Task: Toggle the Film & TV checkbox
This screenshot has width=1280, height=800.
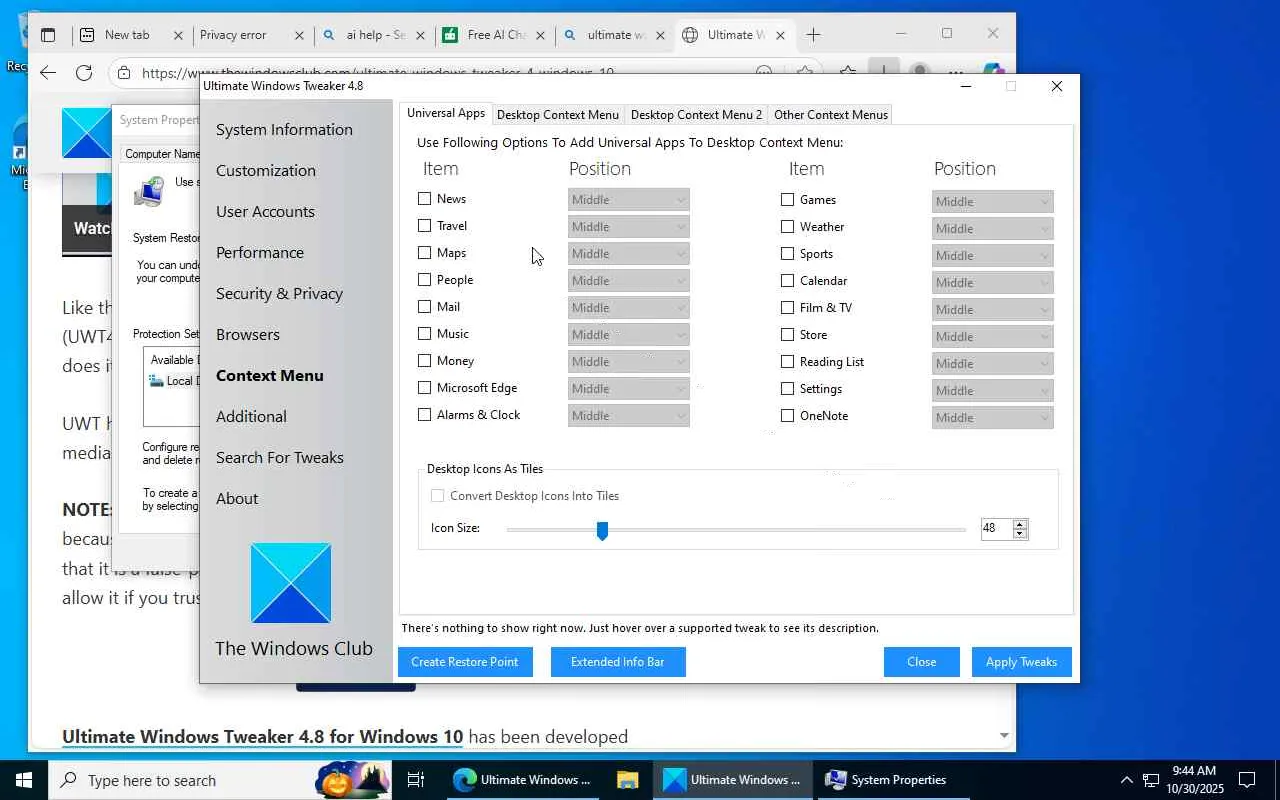Action: 788,308
